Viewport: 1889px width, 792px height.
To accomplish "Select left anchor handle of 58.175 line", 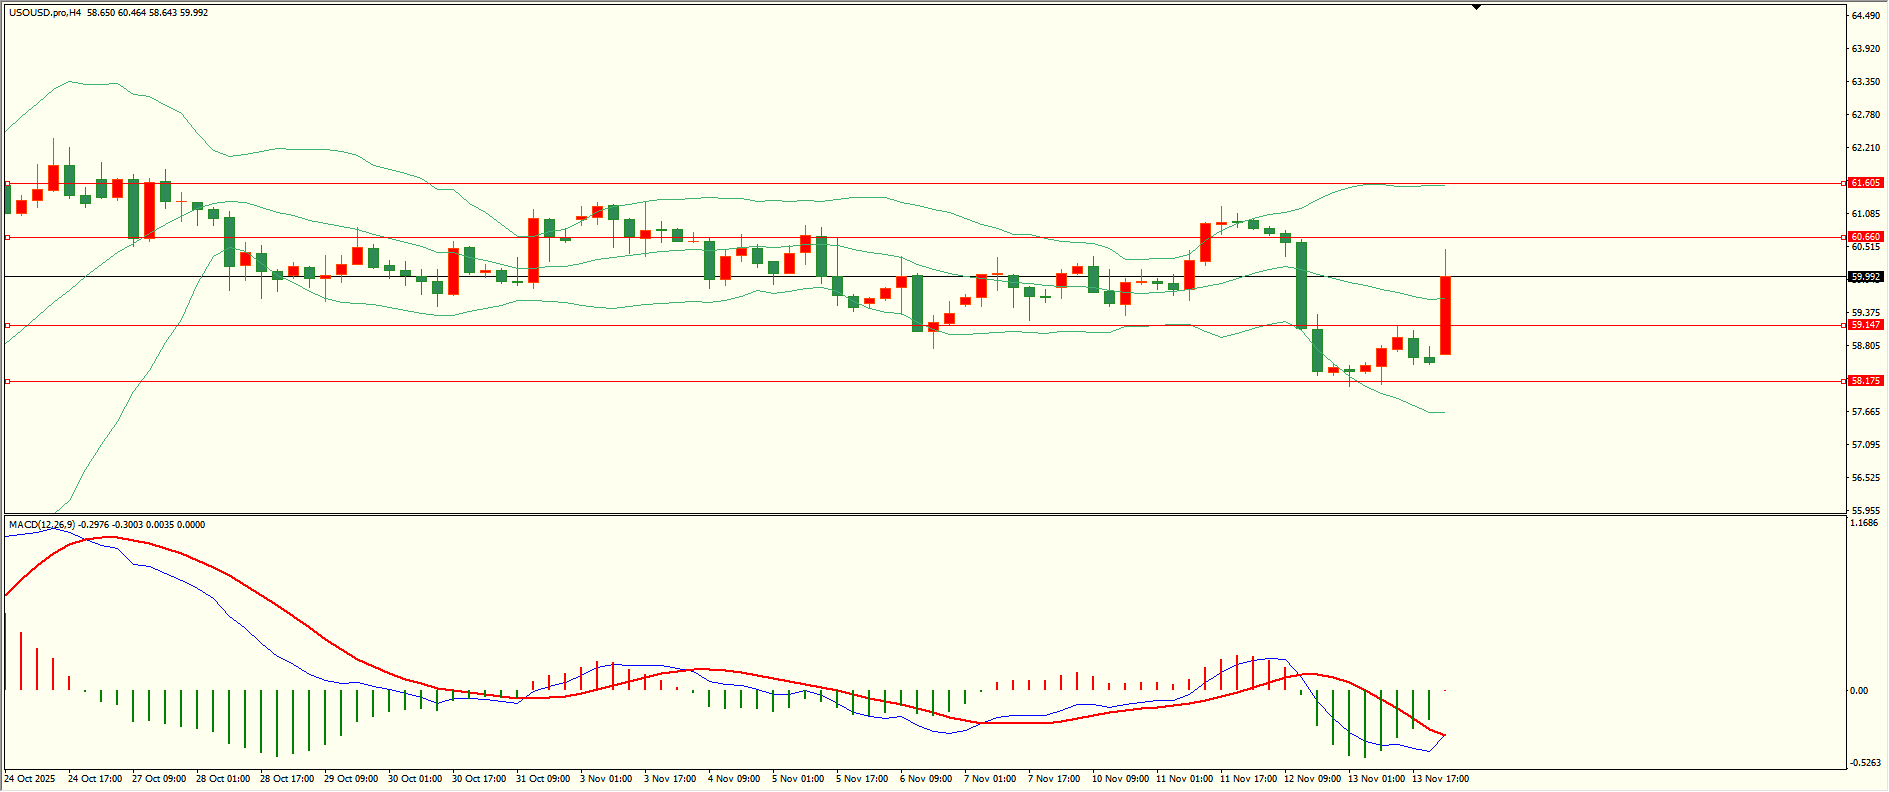I will 8,381.
